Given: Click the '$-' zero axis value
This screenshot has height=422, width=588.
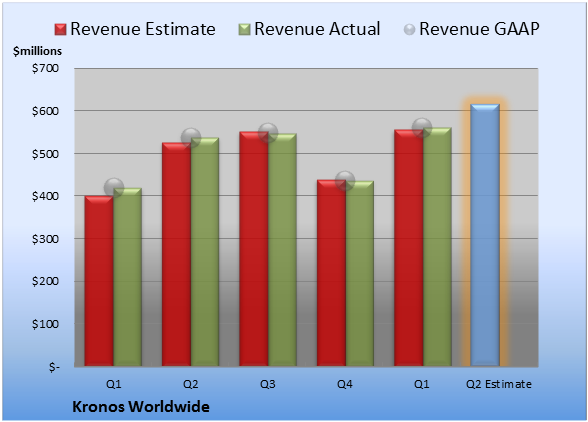Looking at the screenshot, I should 54,367.
